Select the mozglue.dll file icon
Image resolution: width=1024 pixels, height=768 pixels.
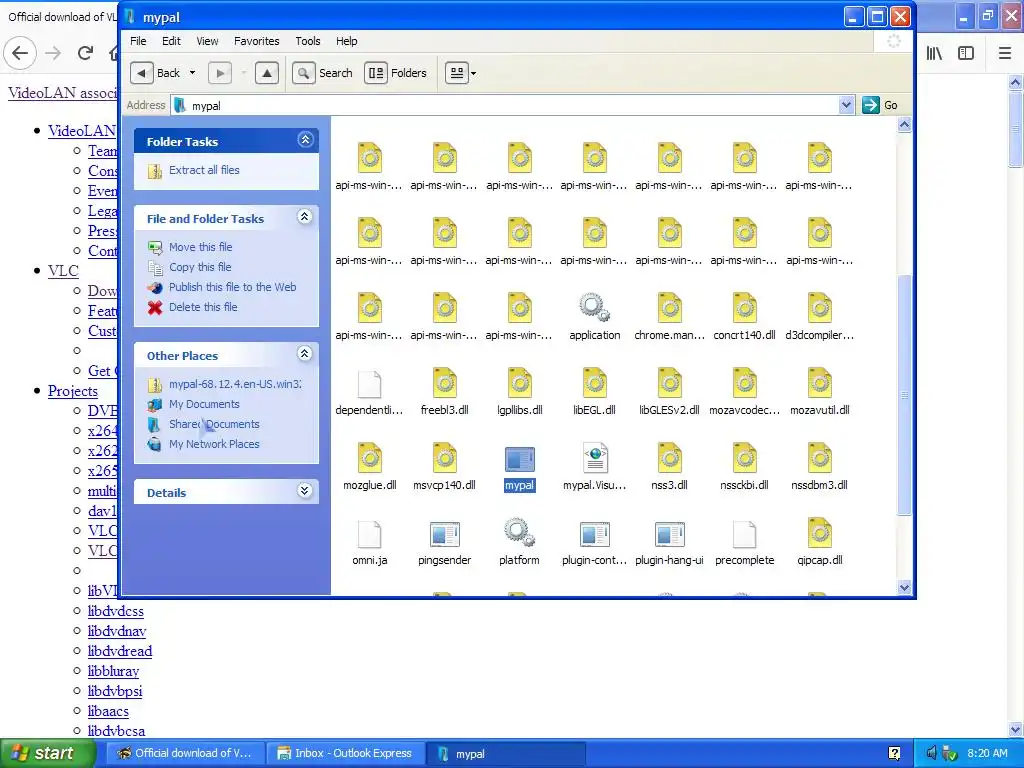pyautogui.click(x=370, y=458)
